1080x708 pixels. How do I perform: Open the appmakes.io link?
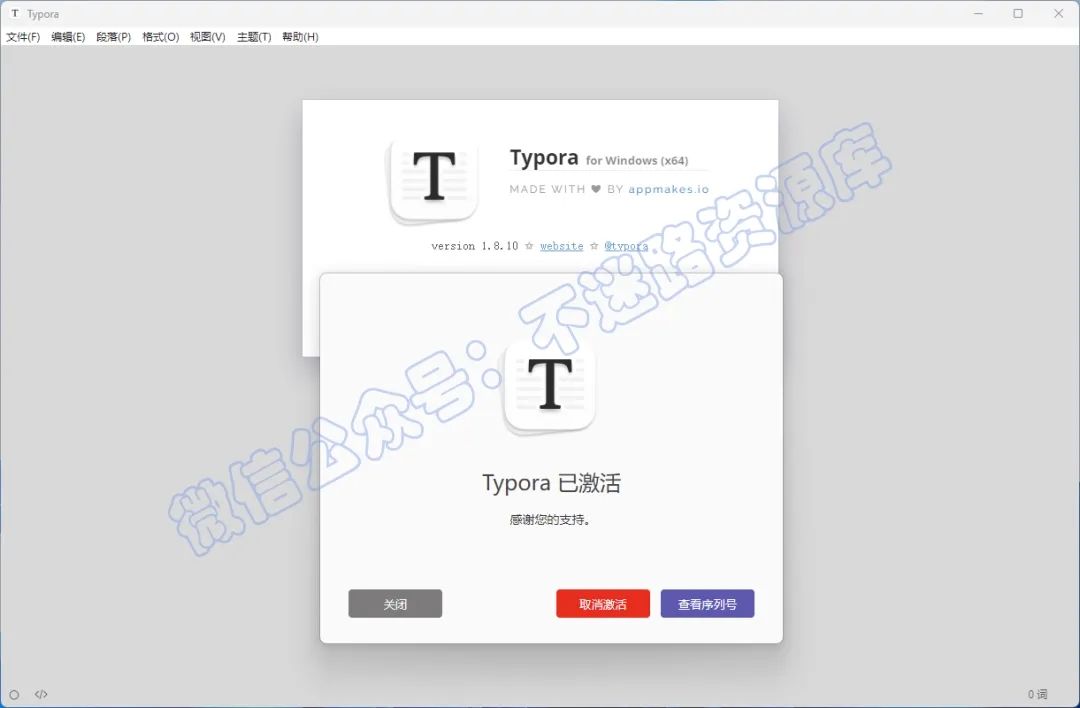668,189
